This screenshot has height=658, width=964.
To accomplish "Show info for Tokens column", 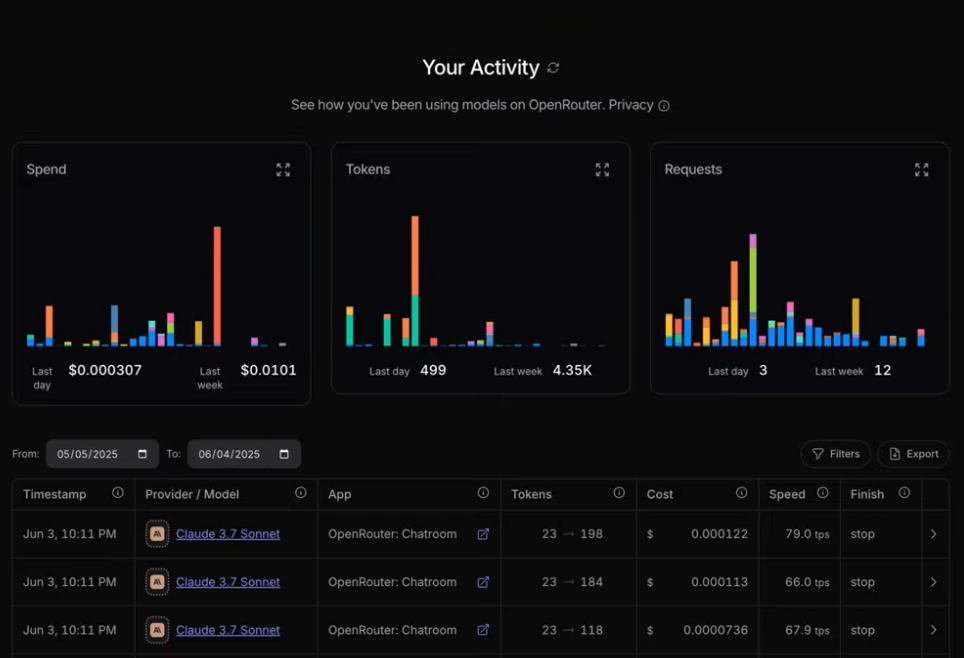I will coord(619,493).
